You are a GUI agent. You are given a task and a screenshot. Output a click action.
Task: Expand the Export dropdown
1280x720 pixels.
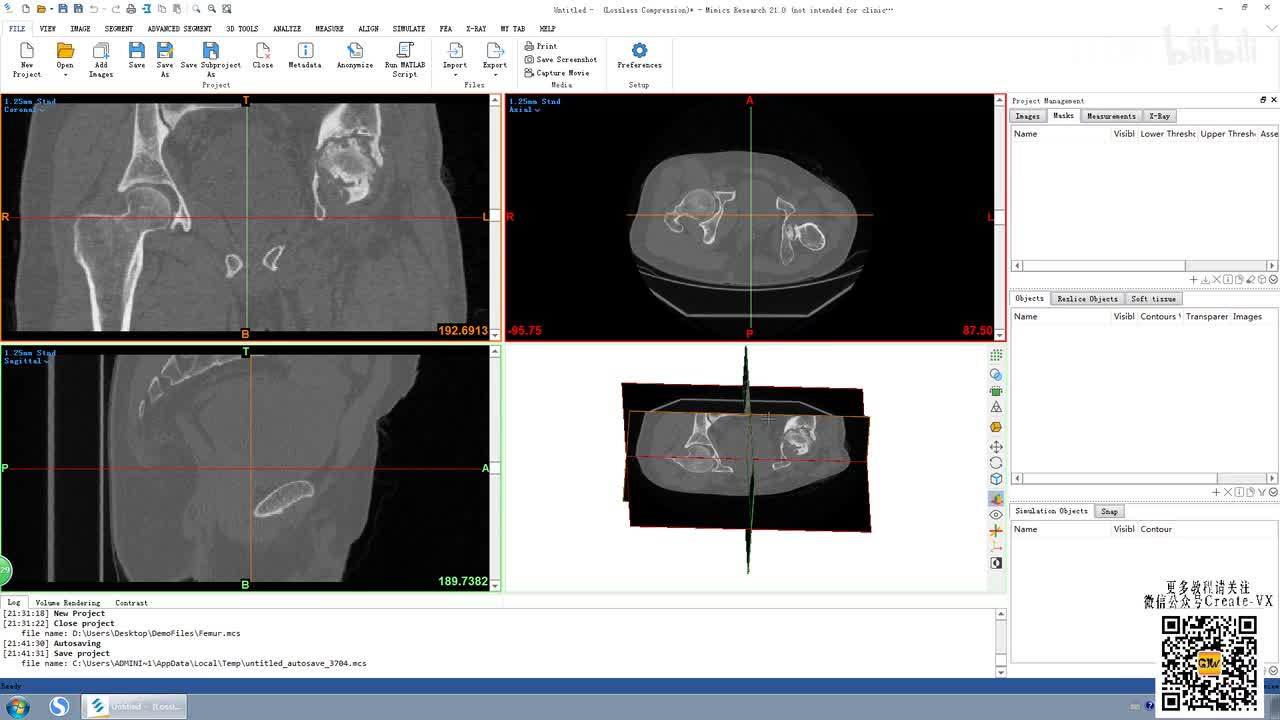(x=495, y=75)
